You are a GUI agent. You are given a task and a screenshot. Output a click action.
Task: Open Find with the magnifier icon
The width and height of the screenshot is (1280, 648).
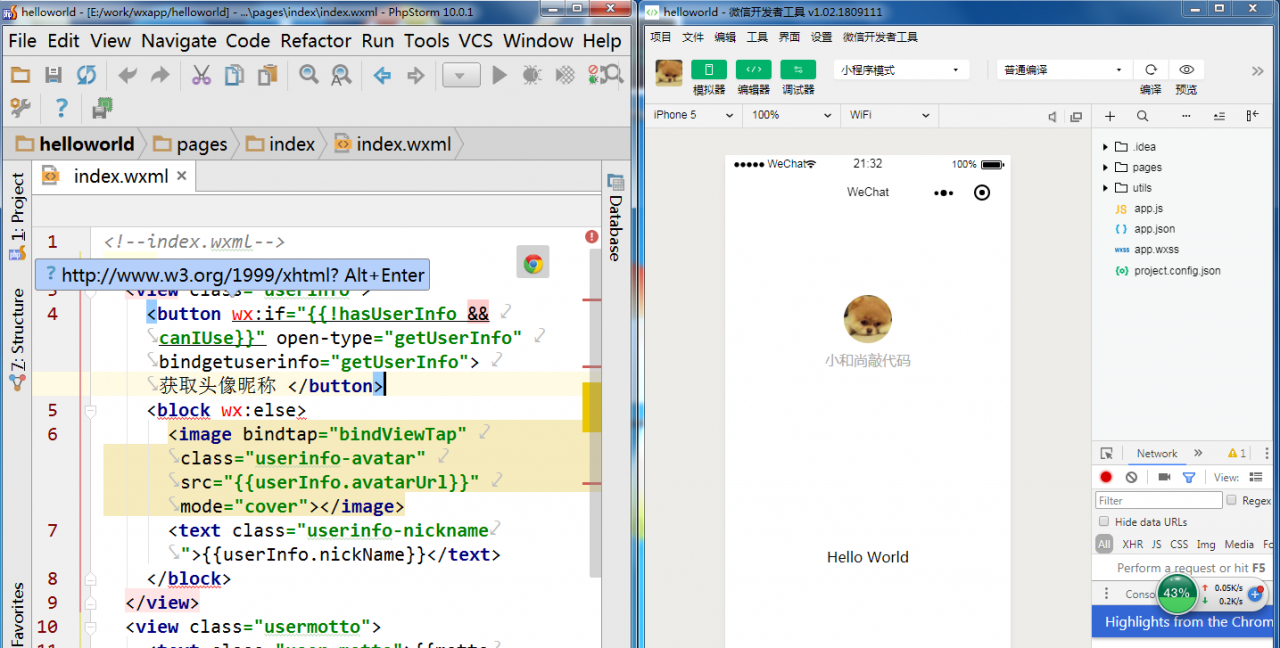point(308,75)
